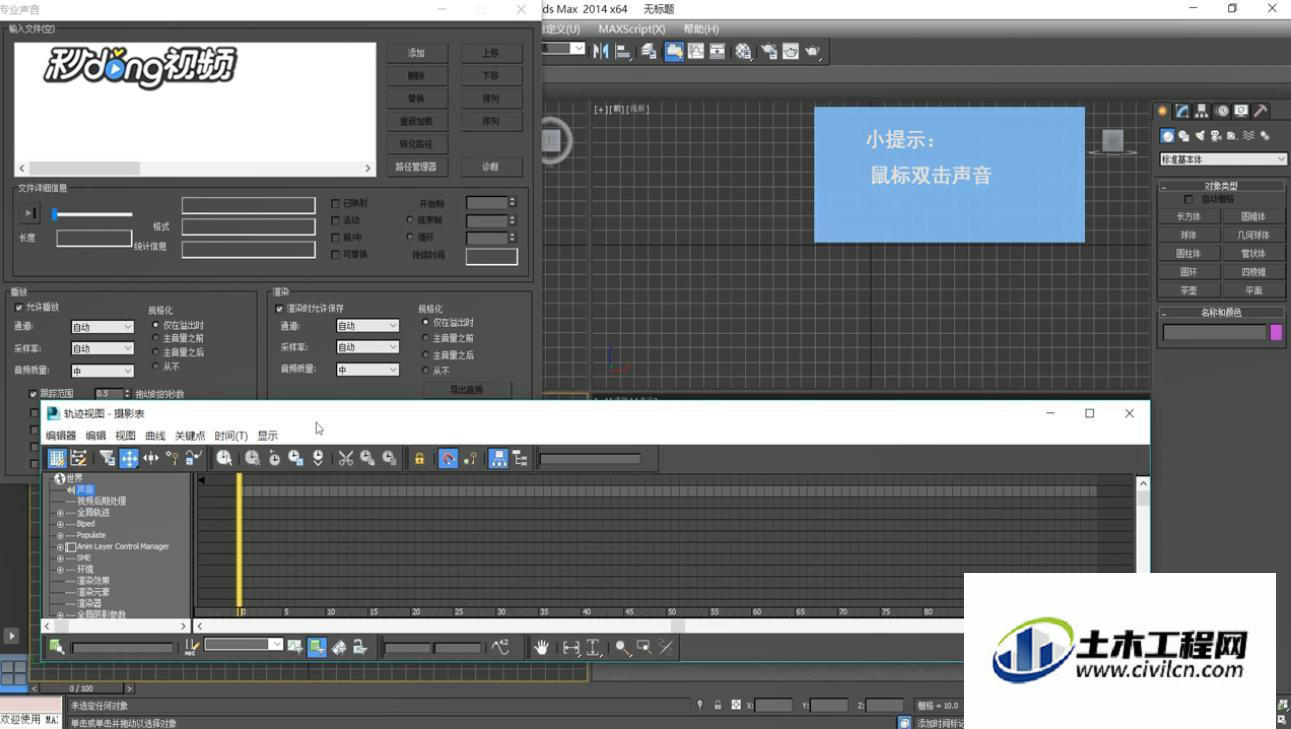Viewport: 1291px width, 729px height.
Task: Enable the 活动 checkbox
Action: [x=335, y=220]
